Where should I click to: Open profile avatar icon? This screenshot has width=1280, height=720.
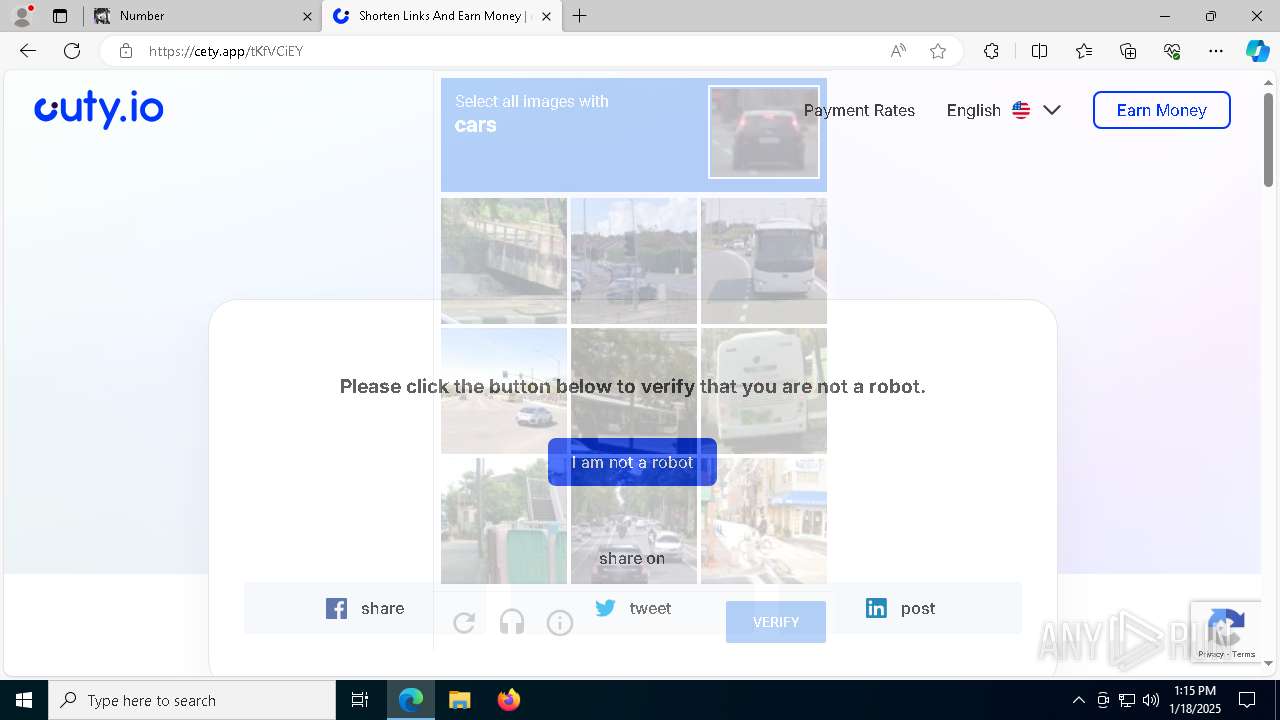pyautogui.click(x=22, y=16)
